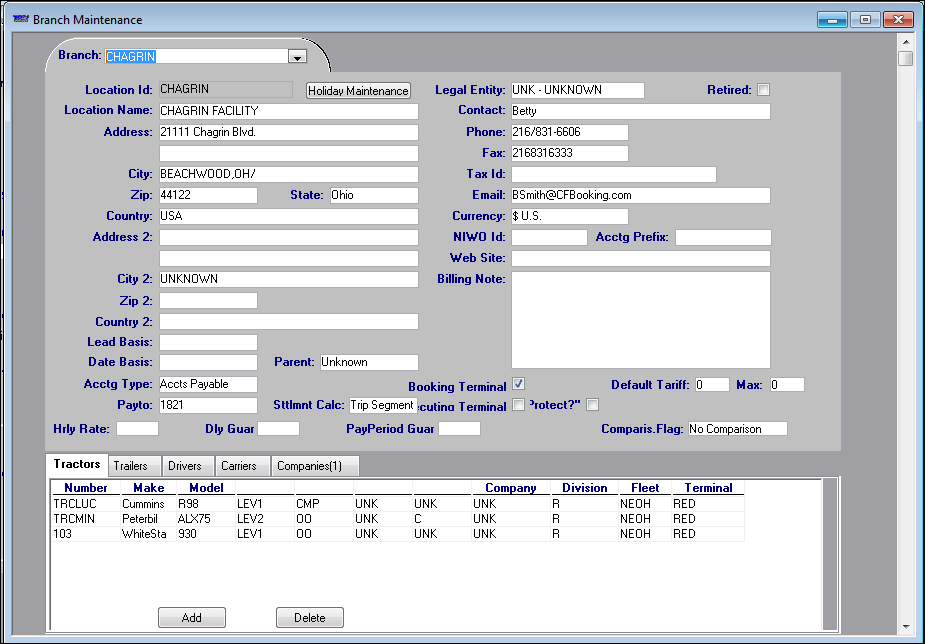Sort by the Number column header

(85, 488)
